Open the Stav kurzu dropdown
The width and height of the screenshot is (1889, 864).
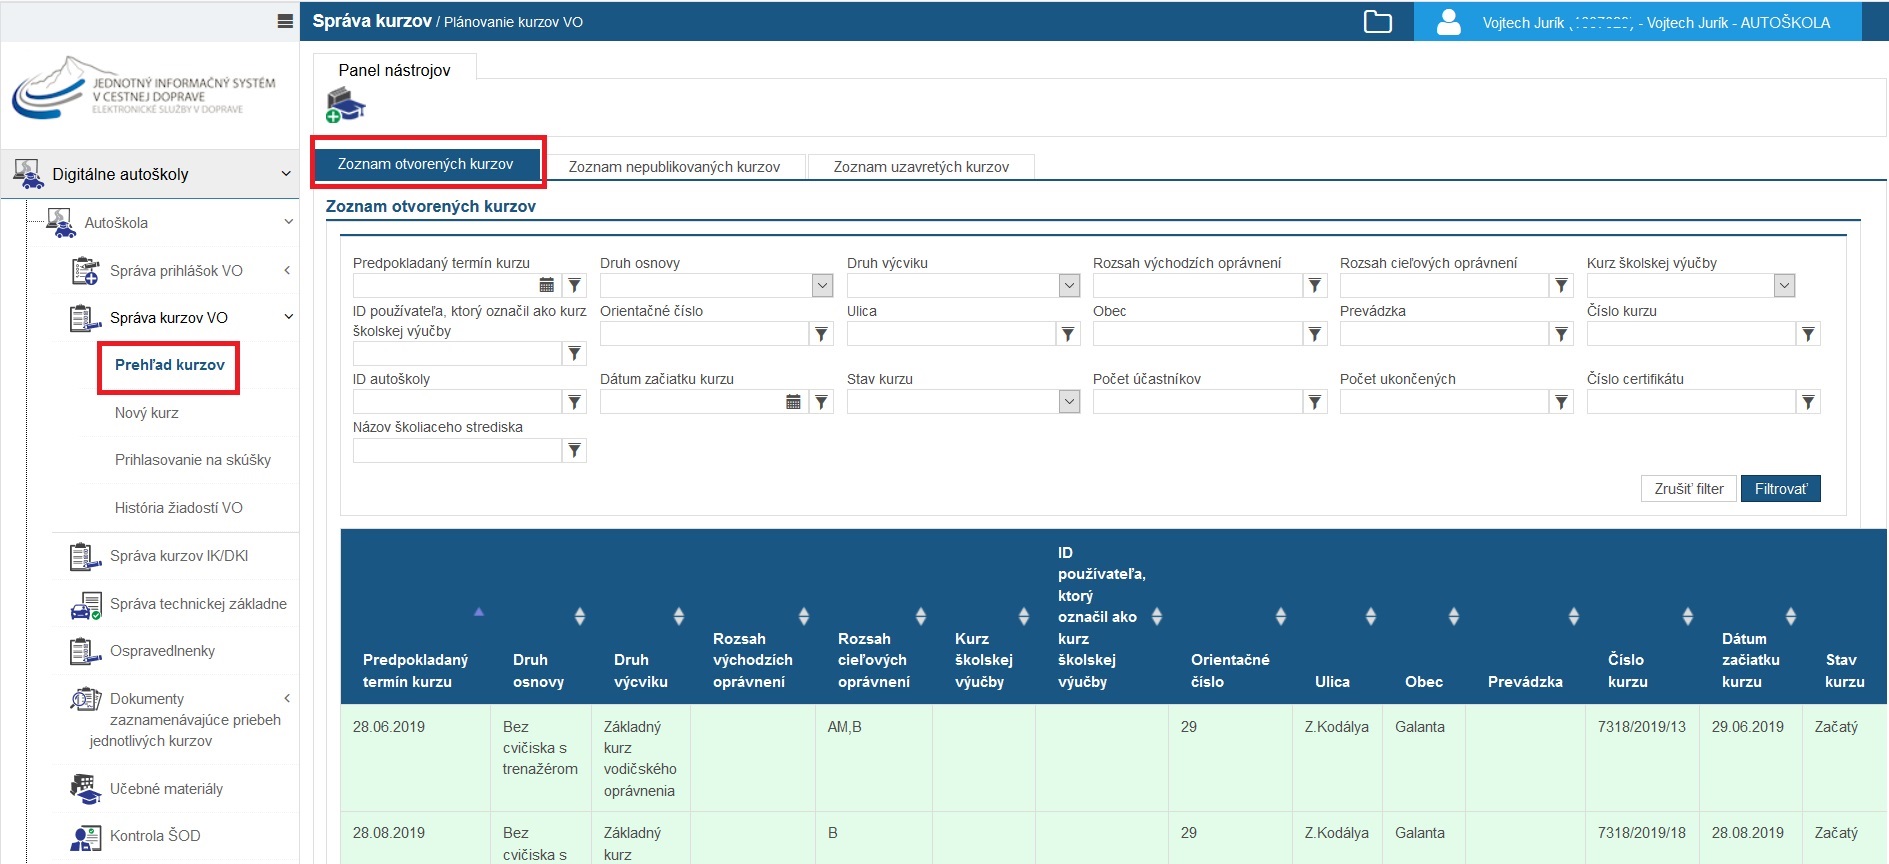pos(1069,402)
